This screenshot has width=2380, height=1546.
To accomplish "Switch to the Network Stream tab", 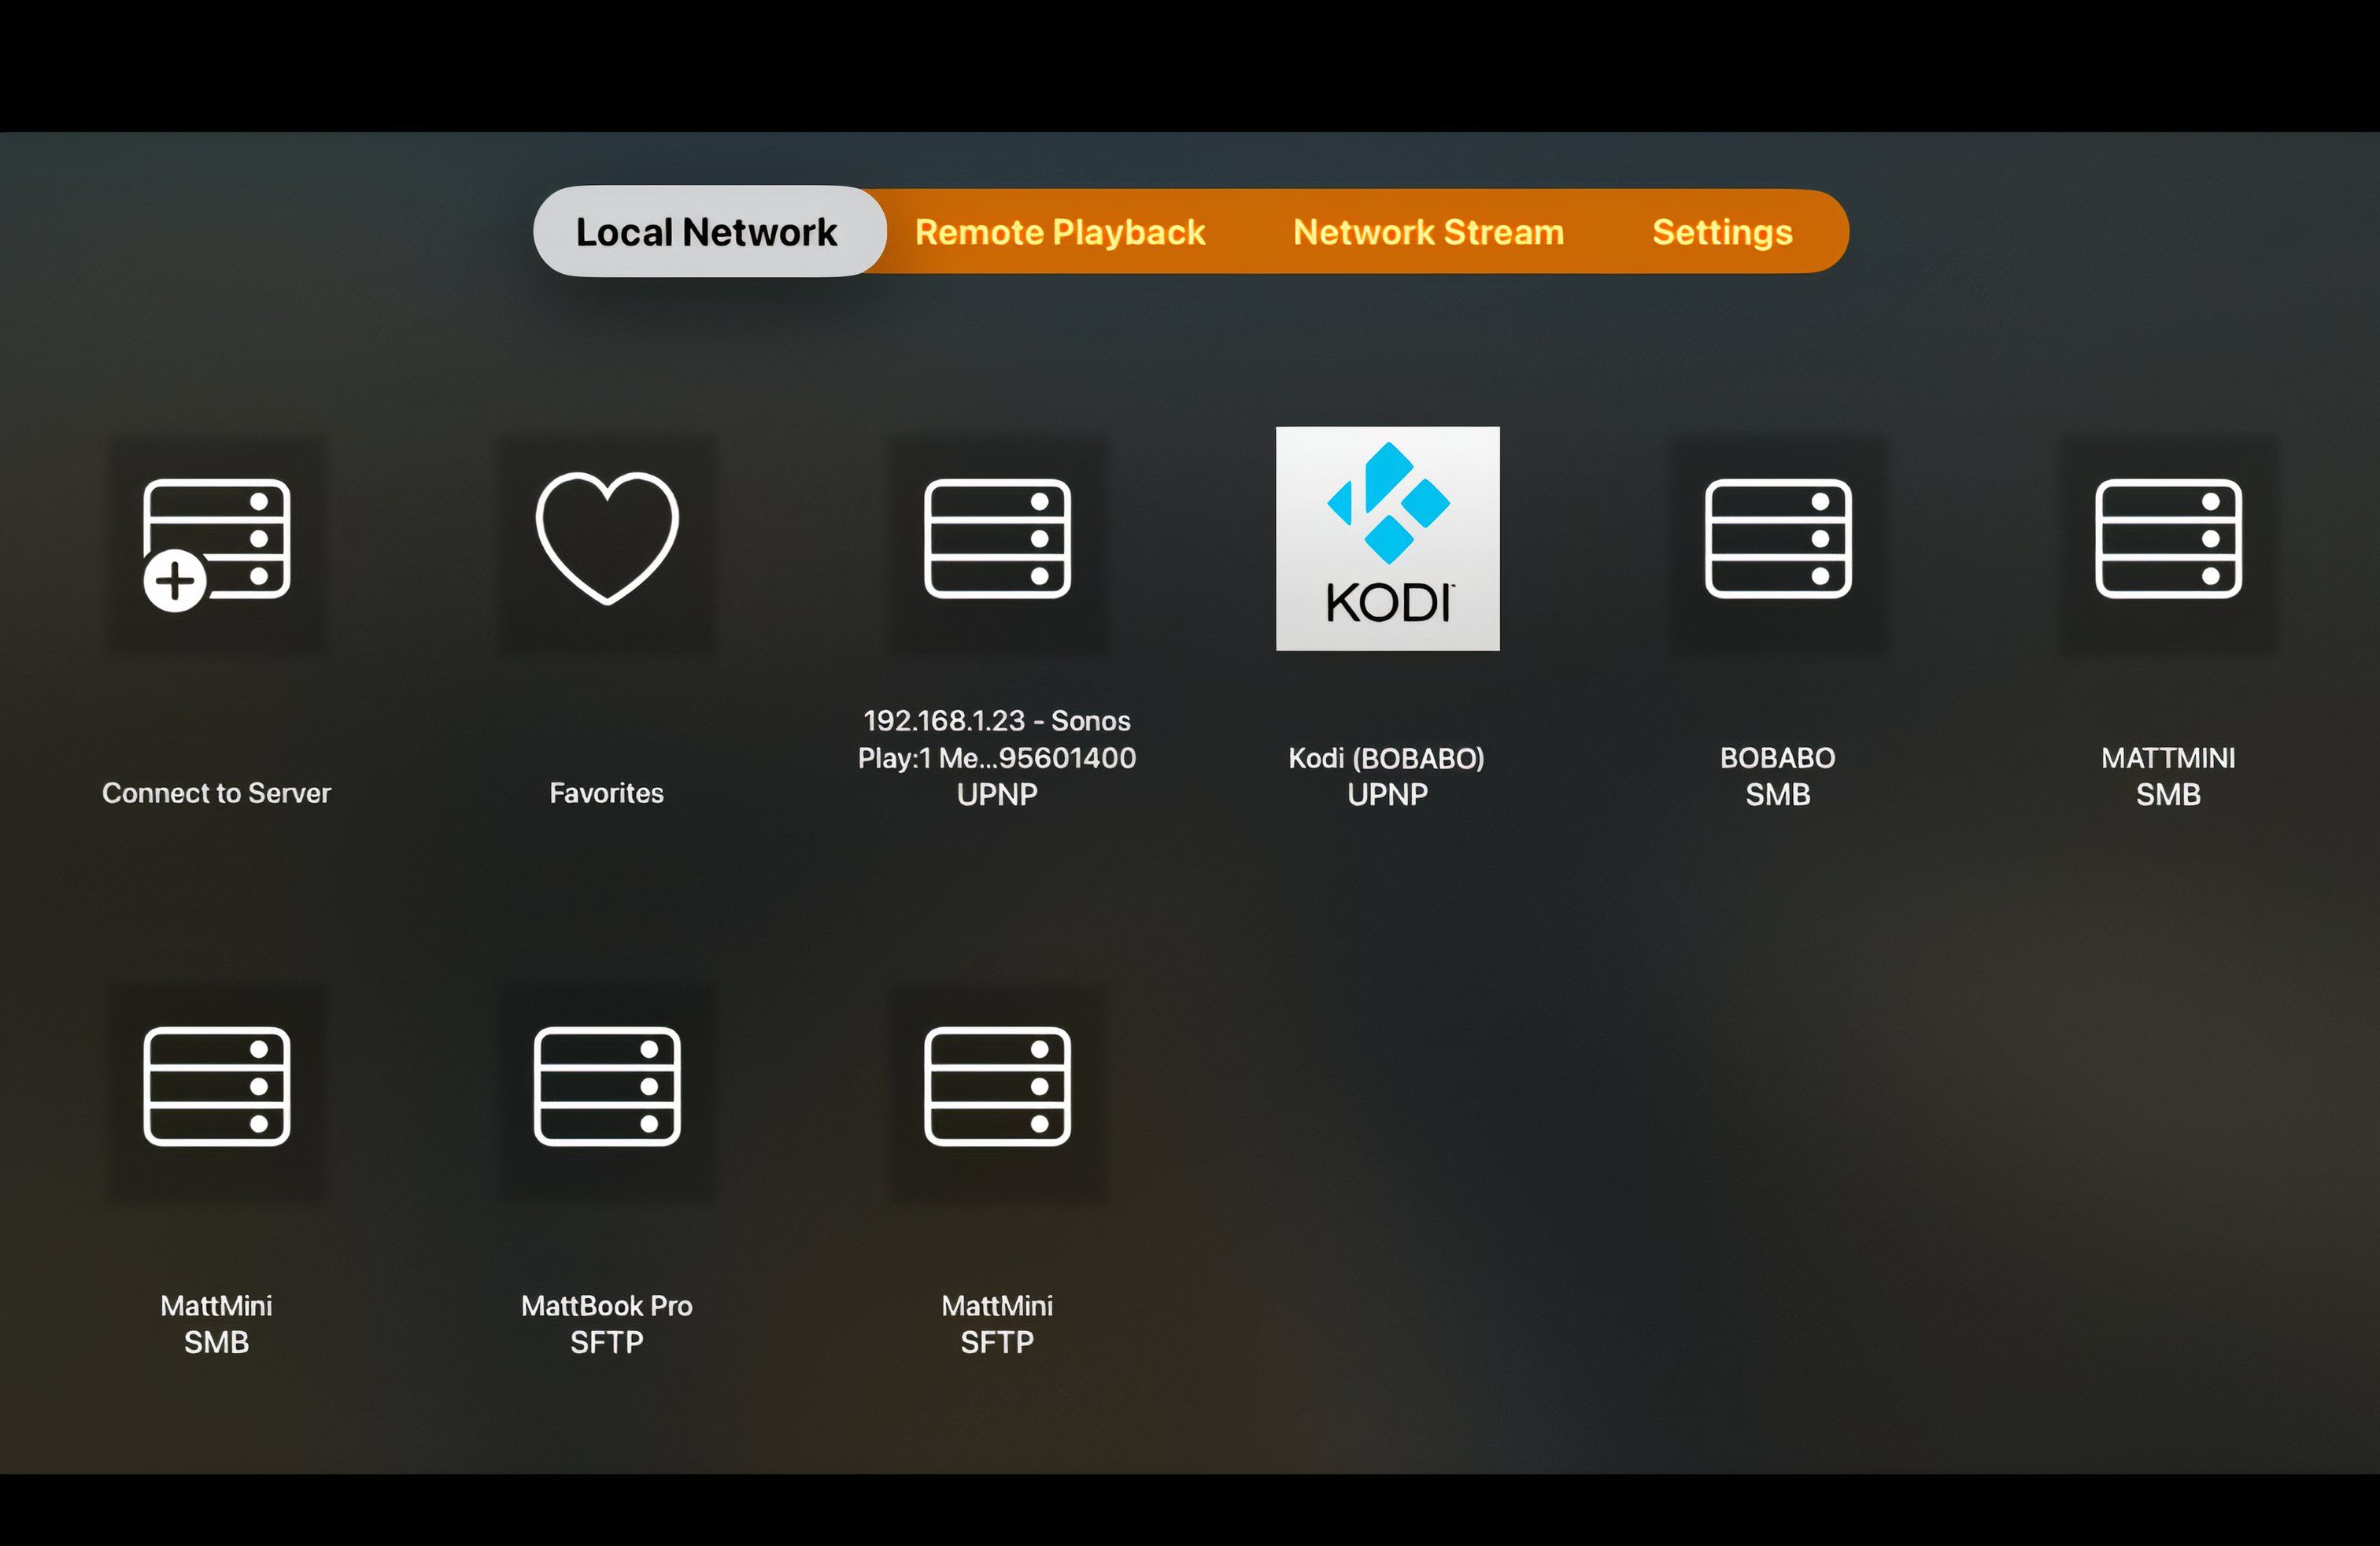I will (x=1429, y=231).
